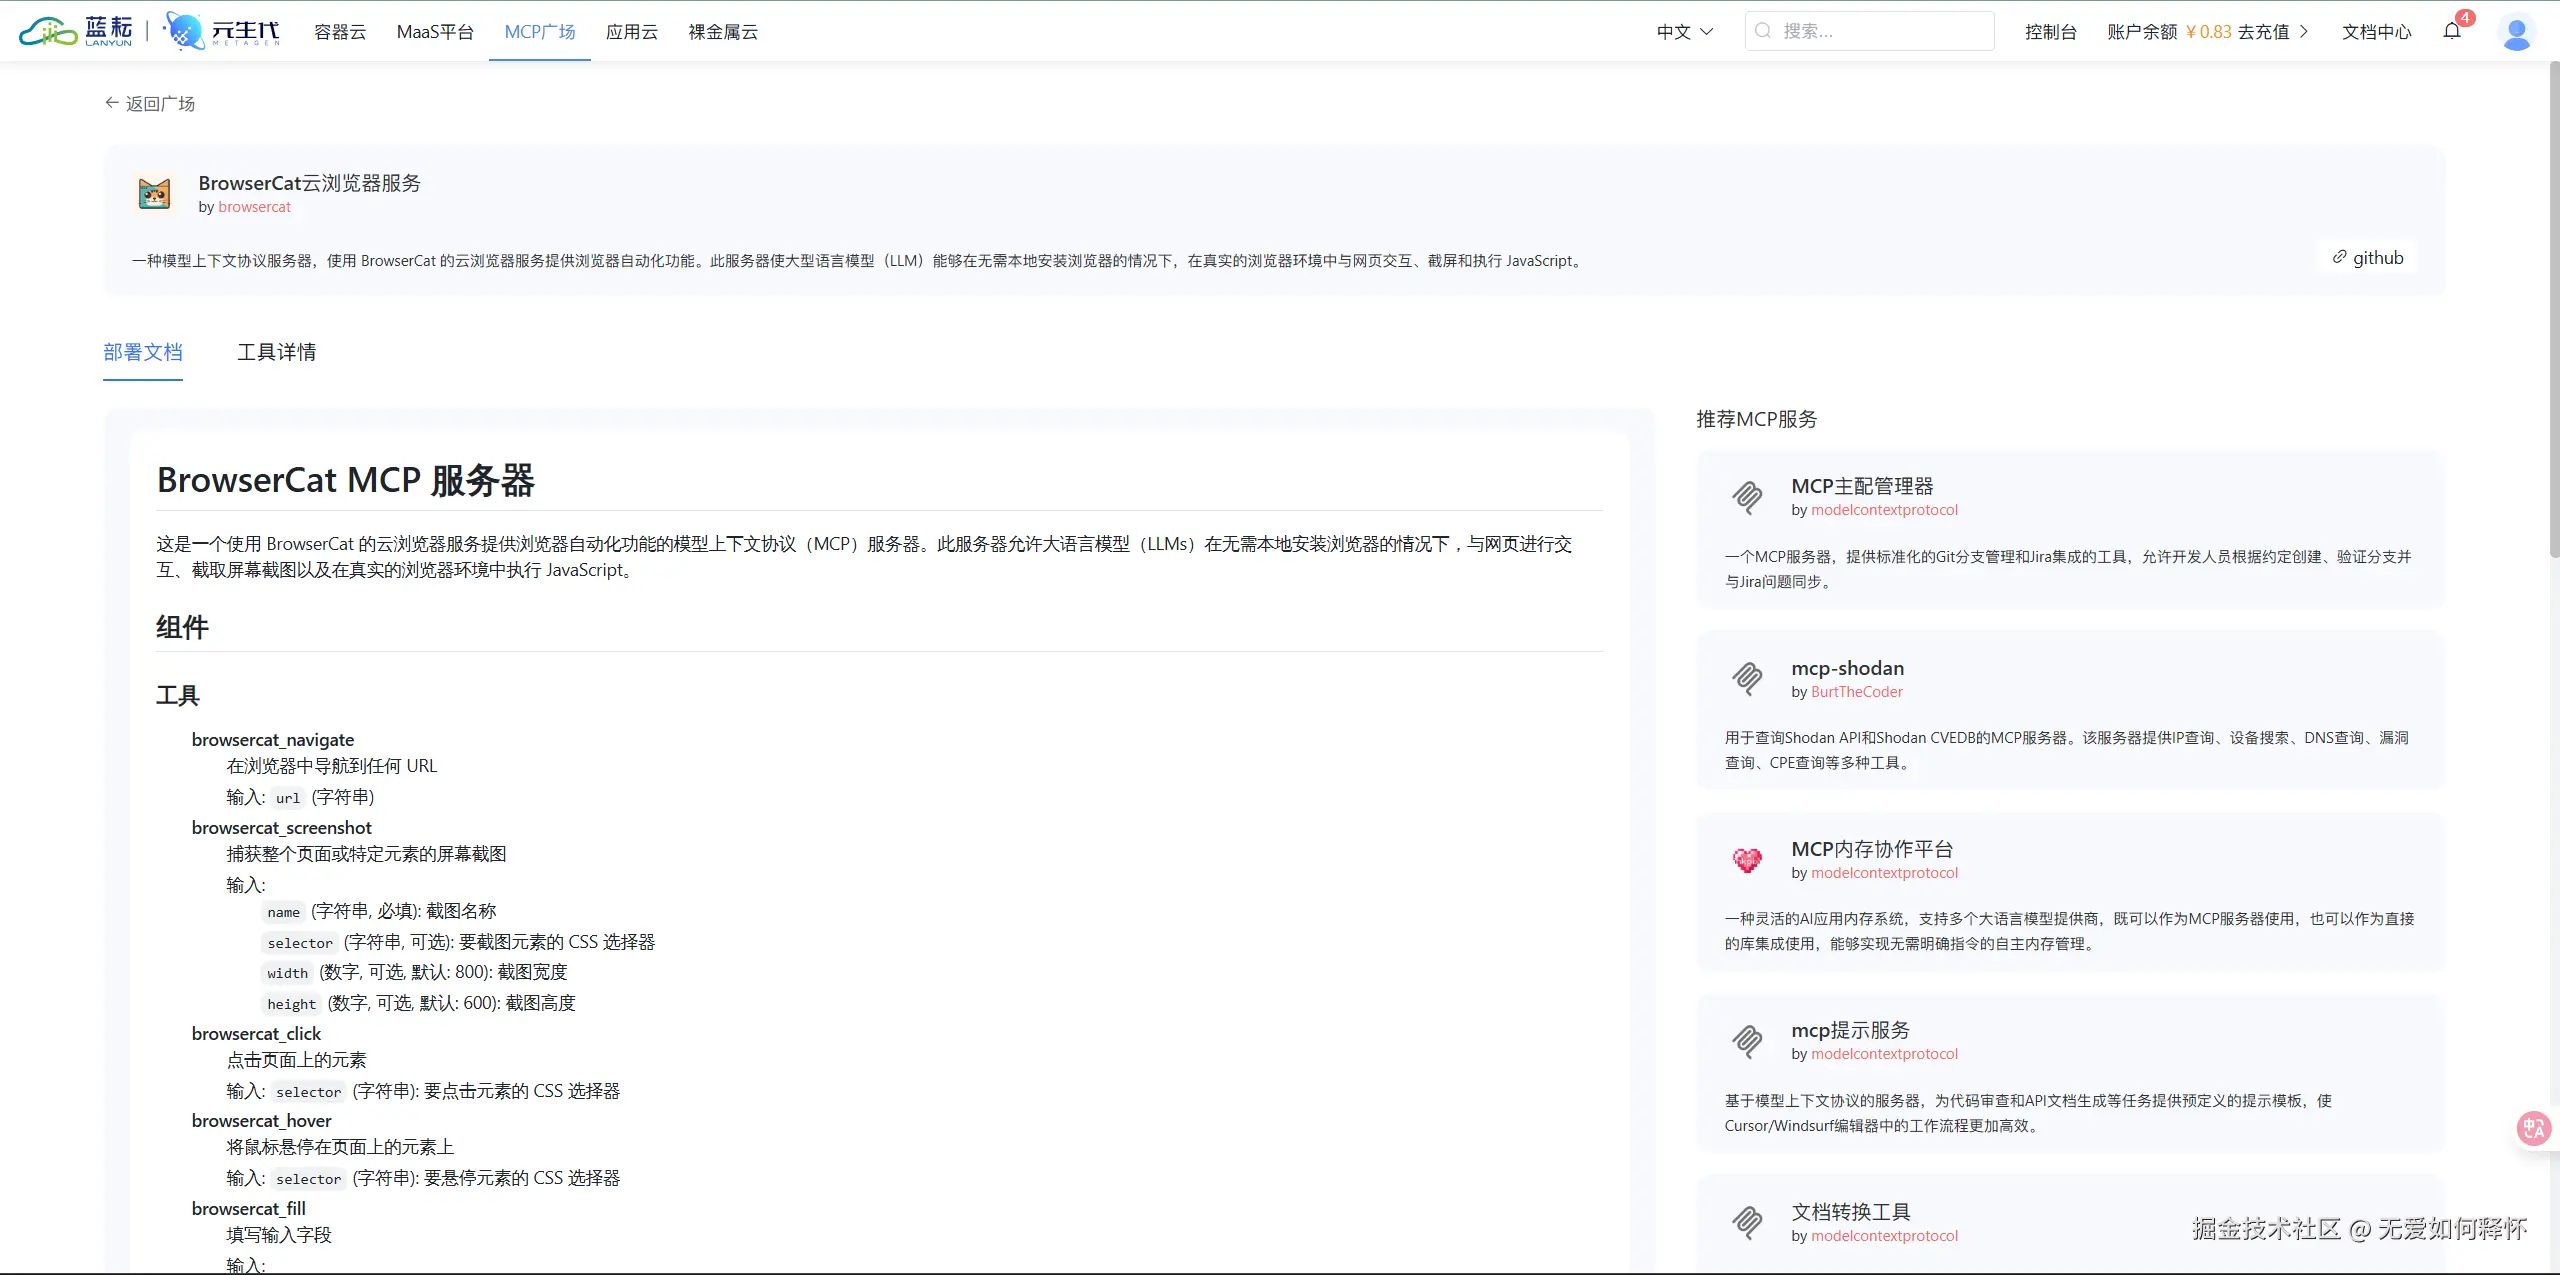The width and height of the screenshot is (2560, 1275).
Task: Click the MCP主配管理器 service icon
Action: pos(1747,496)
